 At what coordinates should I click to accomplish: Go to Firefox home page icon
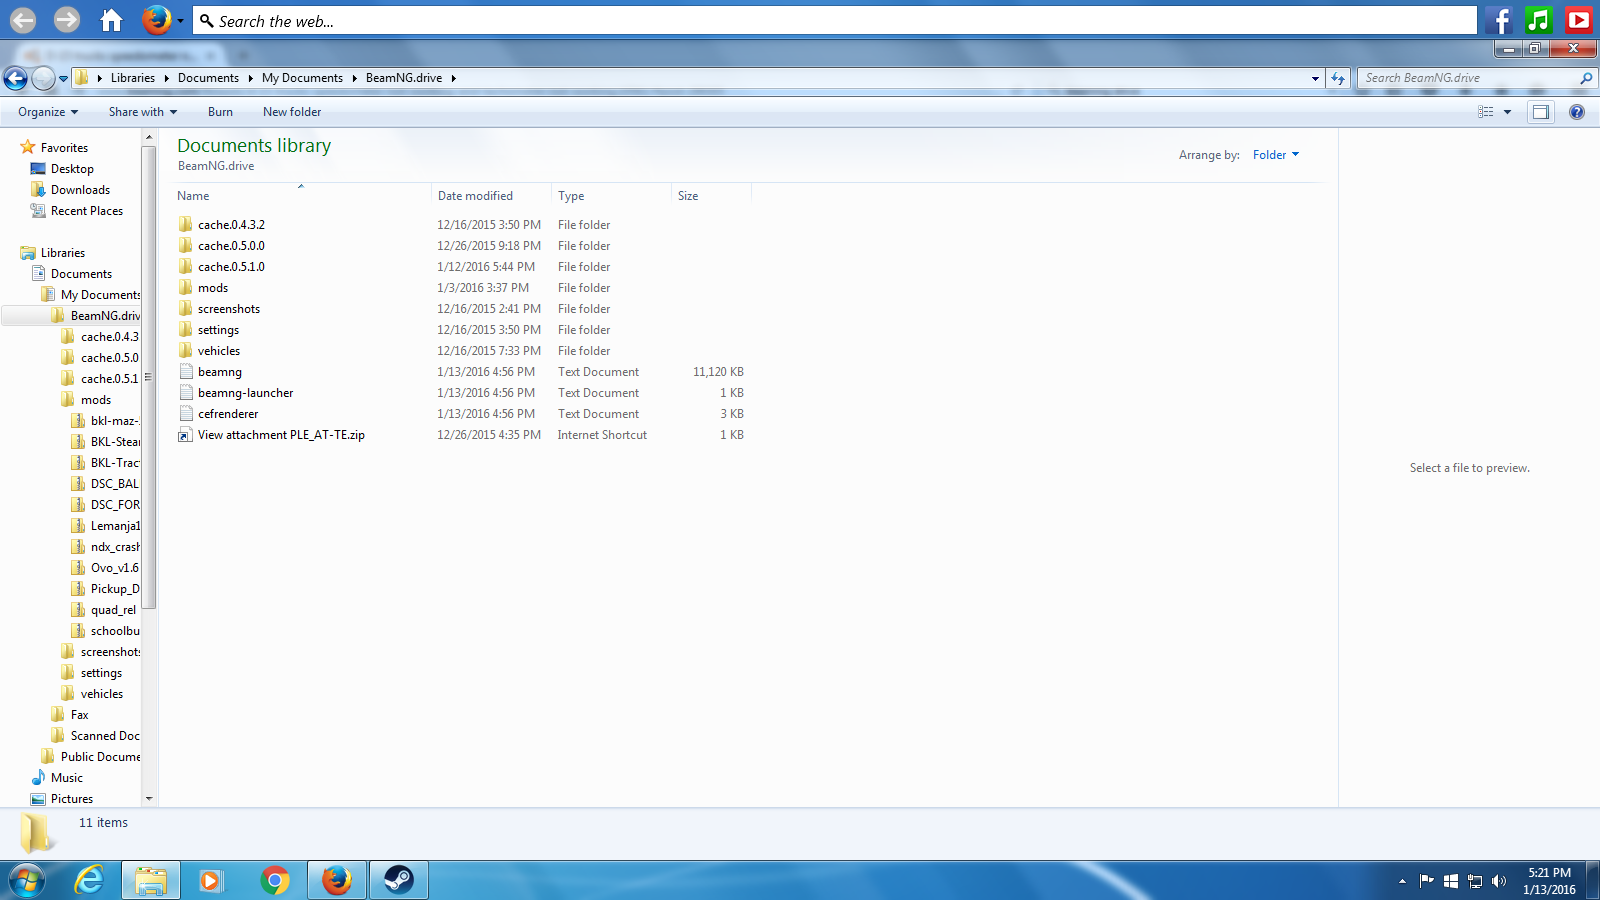coord(111,19)
